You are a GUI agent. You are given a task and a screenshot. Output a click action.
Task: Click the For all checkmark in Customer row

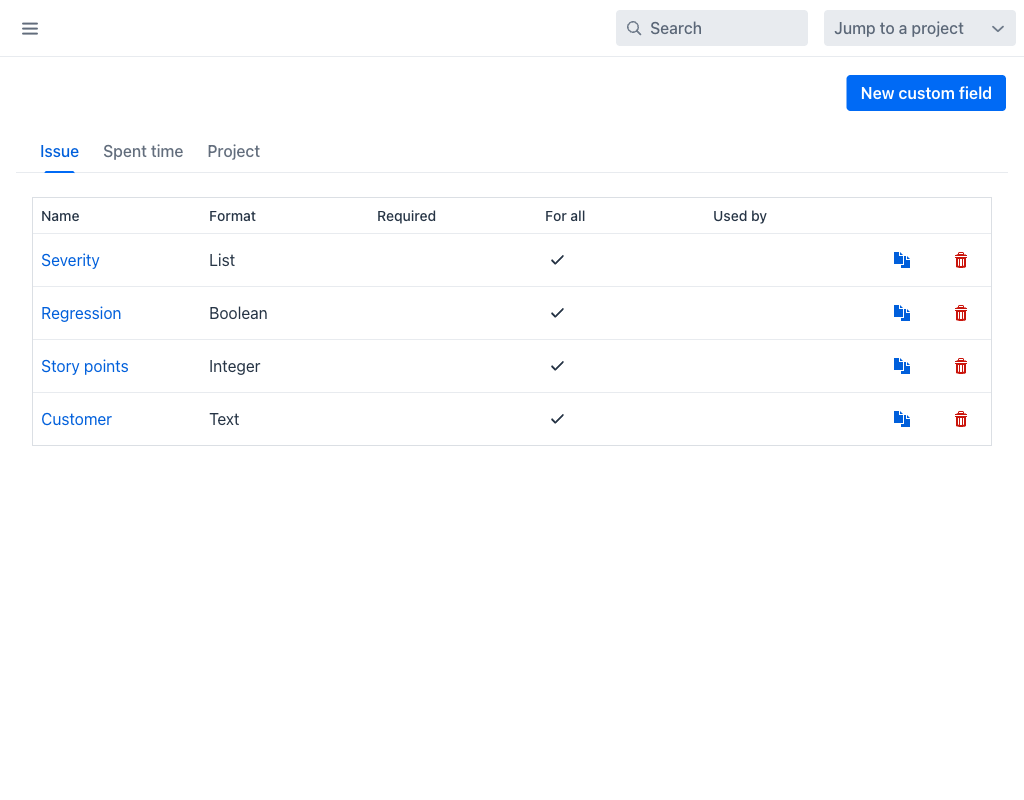point(557,419)
